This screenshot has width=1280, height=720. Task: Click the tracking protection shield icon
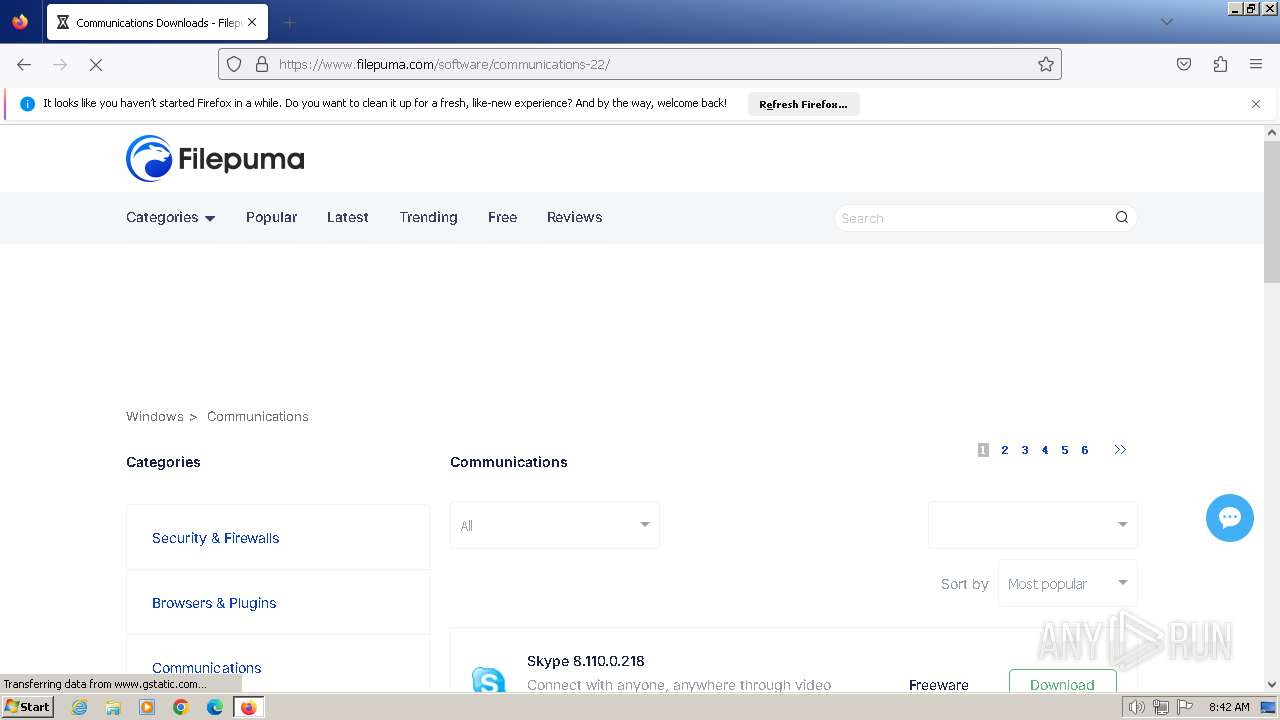point(234,64)
